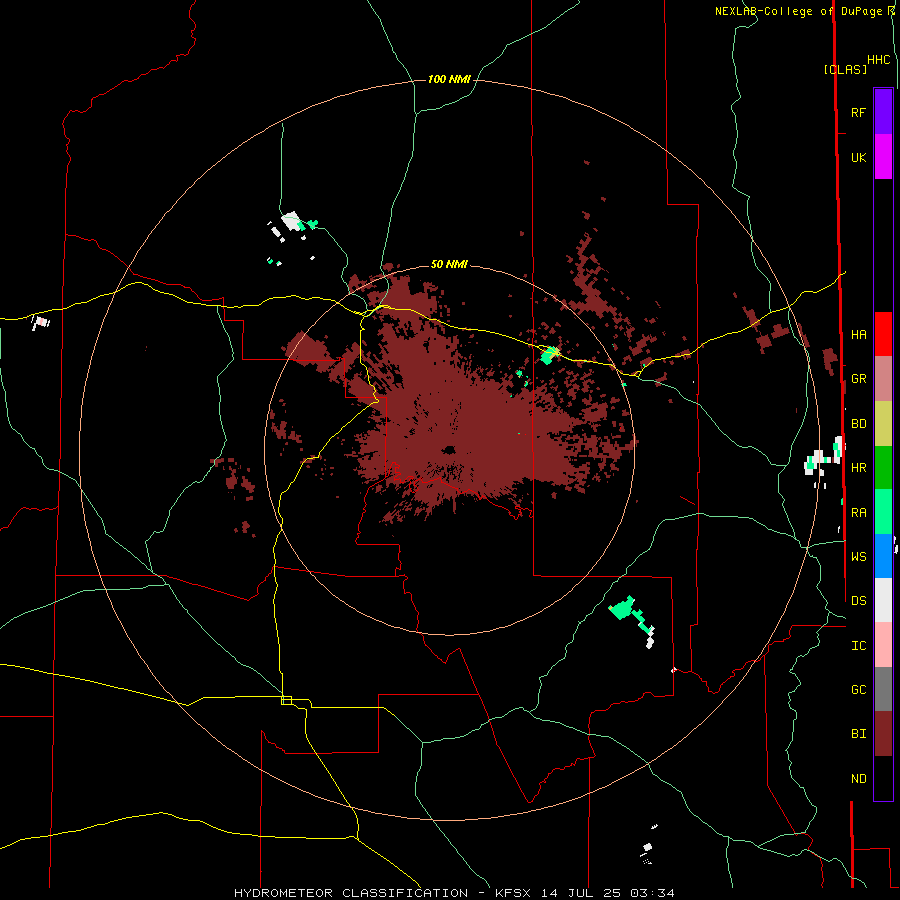Click the radar site null spot at center
This screenshot has width=900, height=900.
tap(449, 451)
